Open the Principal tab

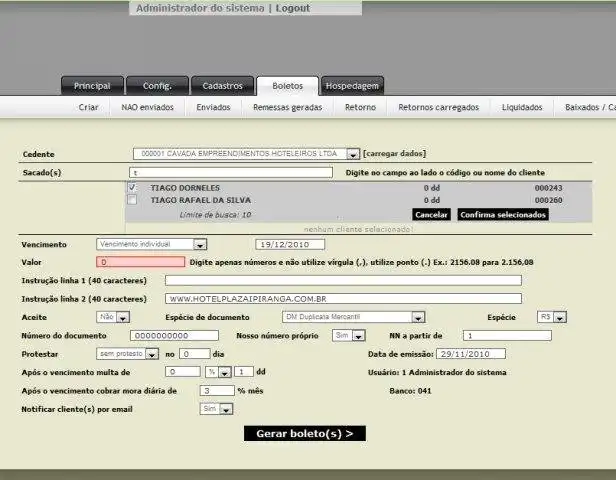[x=92, y=86]
